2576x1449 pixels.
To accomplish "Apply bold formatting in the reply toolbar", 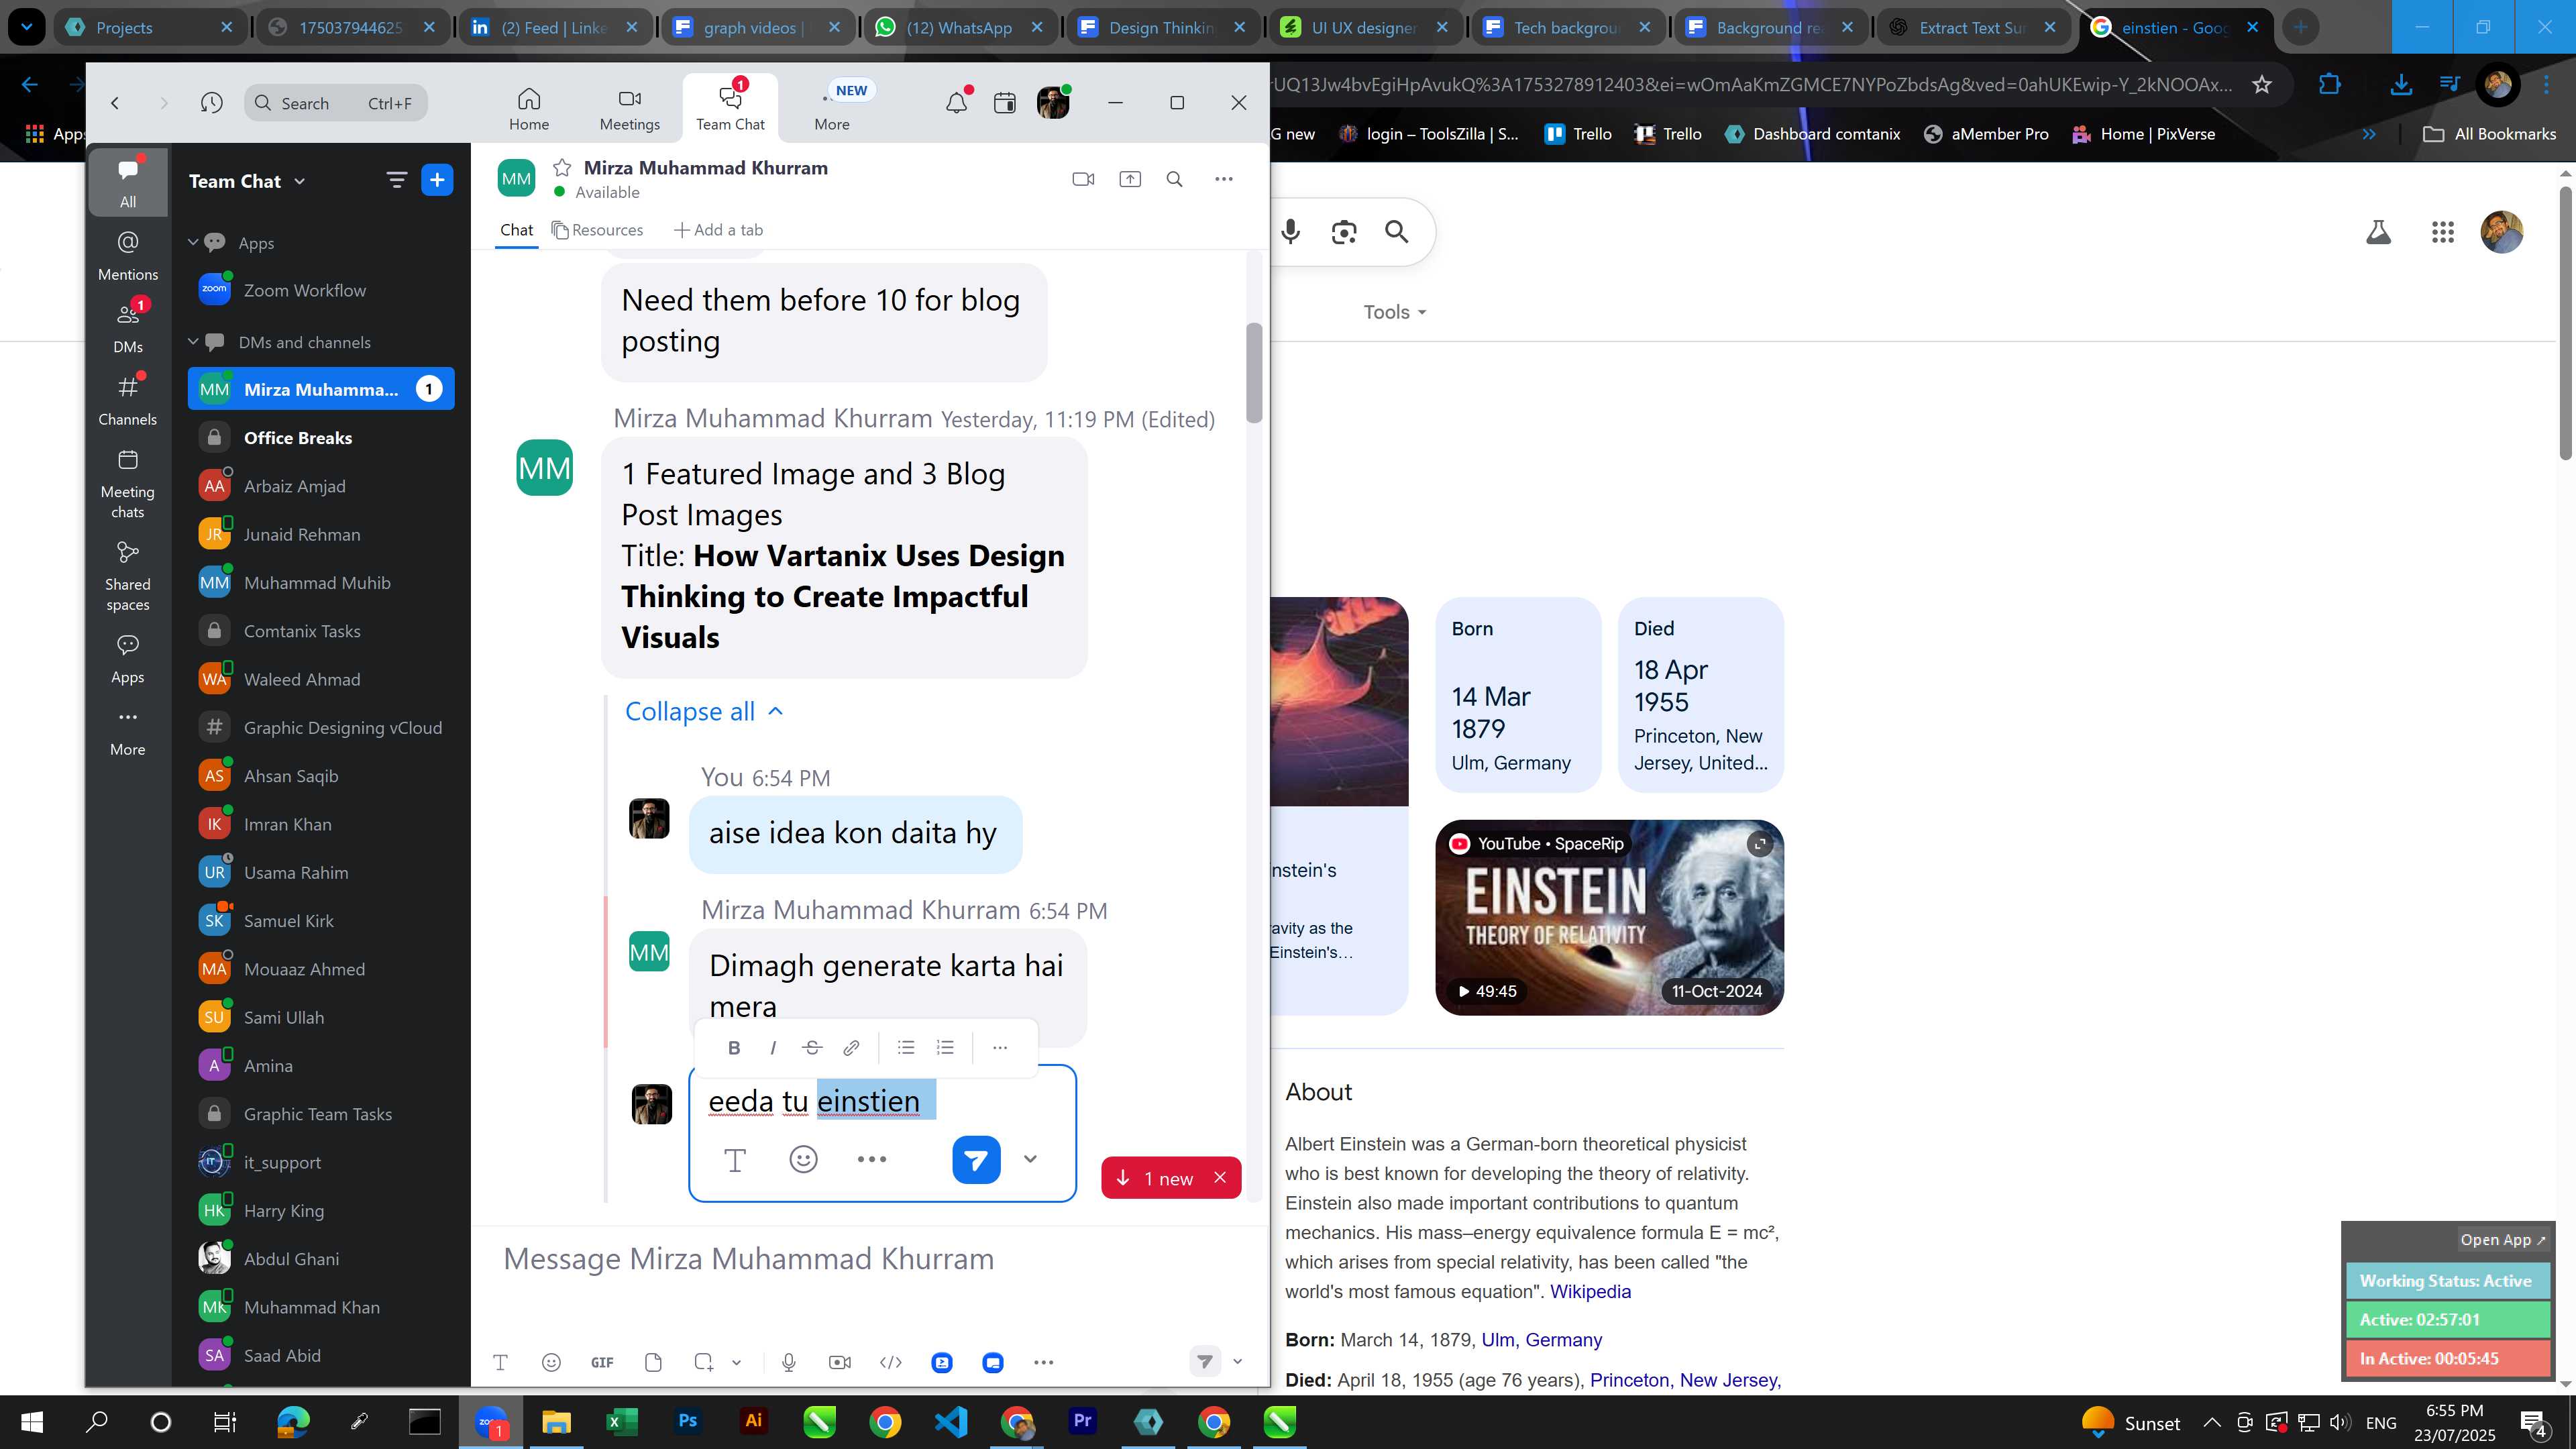I will [x=734, y=1047].
